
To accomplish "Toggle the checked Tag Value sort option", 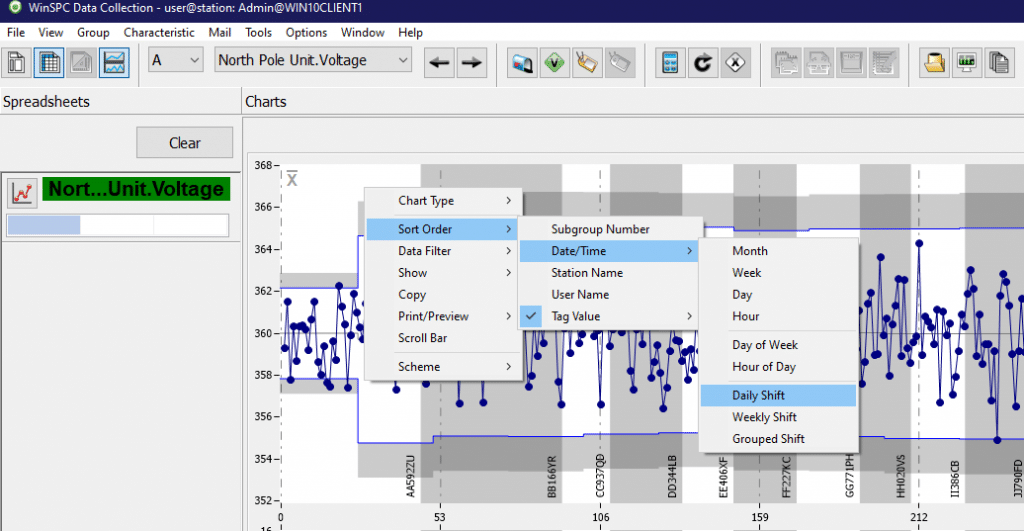I will [x=575, y=316].
